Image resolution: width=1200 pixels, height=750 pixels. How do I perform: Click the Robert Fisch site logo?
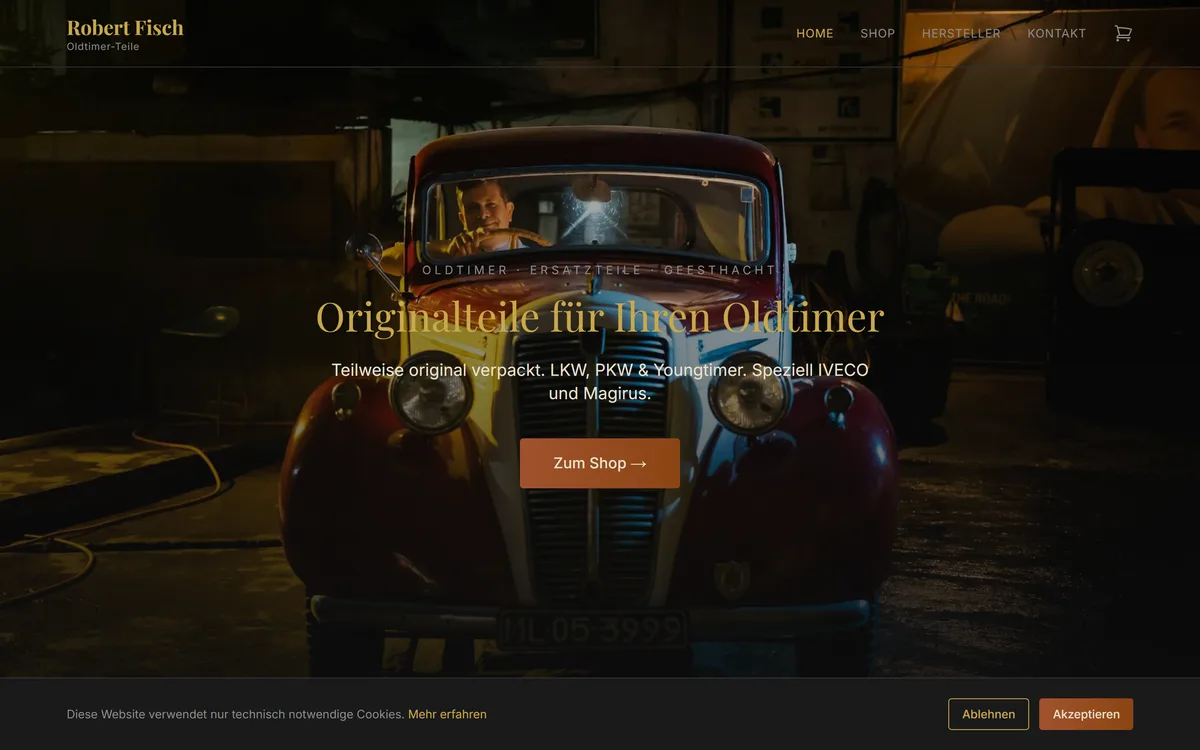[x=125, y=28]
